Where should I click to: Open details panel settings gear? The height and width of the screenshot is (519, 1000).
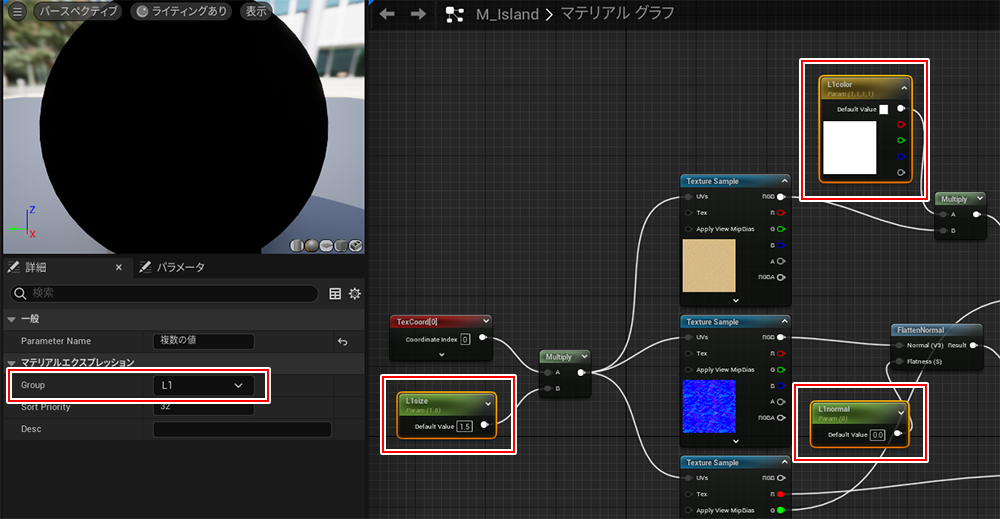point(354,294)
